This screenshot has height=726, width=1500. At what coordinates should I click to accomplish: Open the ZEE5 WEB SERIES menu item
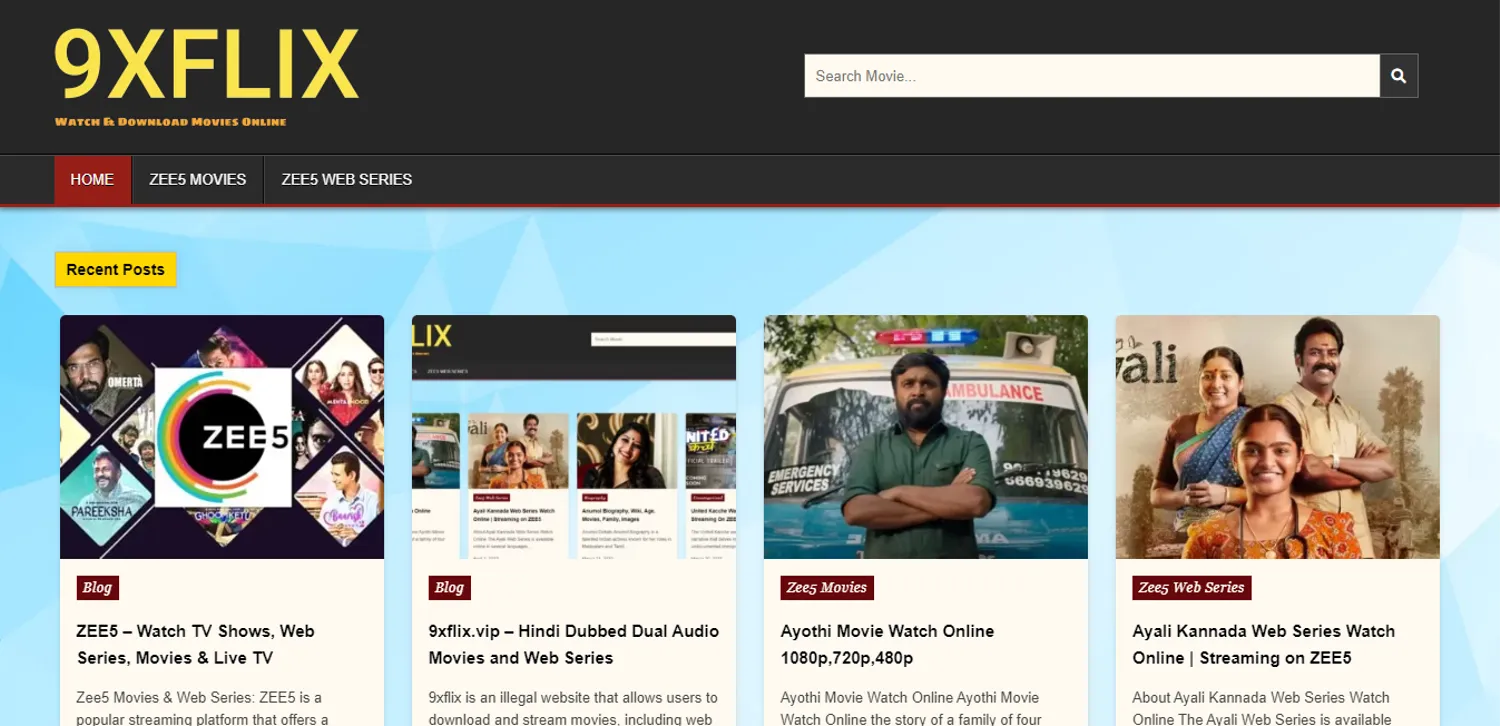pyautogui.click(x=347, y=180)
